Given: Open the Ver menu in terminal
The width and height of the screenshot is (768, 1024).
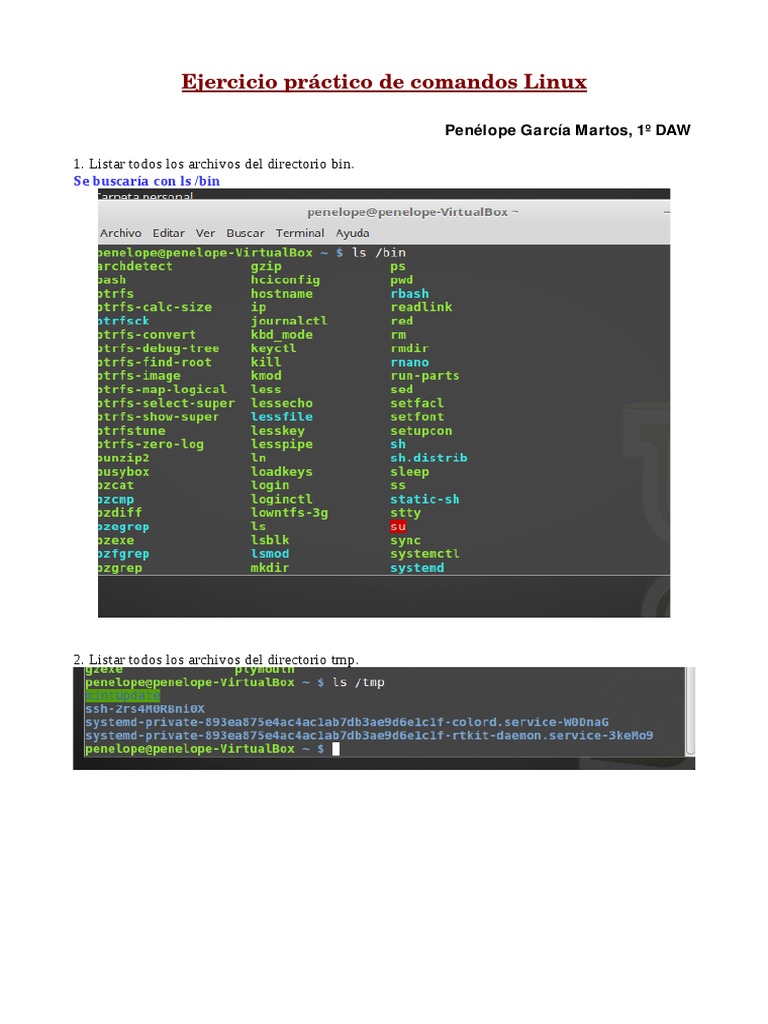Looking at the screenshot, I should pyautogui.click(x=205, y=233).
